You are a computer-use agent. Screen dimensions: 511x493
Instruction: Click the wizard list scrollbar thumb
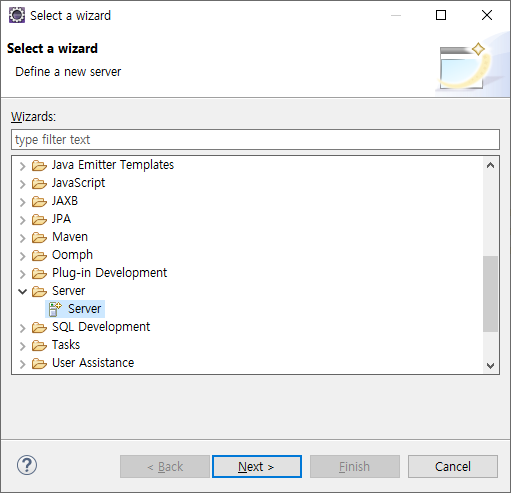(490, 294)
